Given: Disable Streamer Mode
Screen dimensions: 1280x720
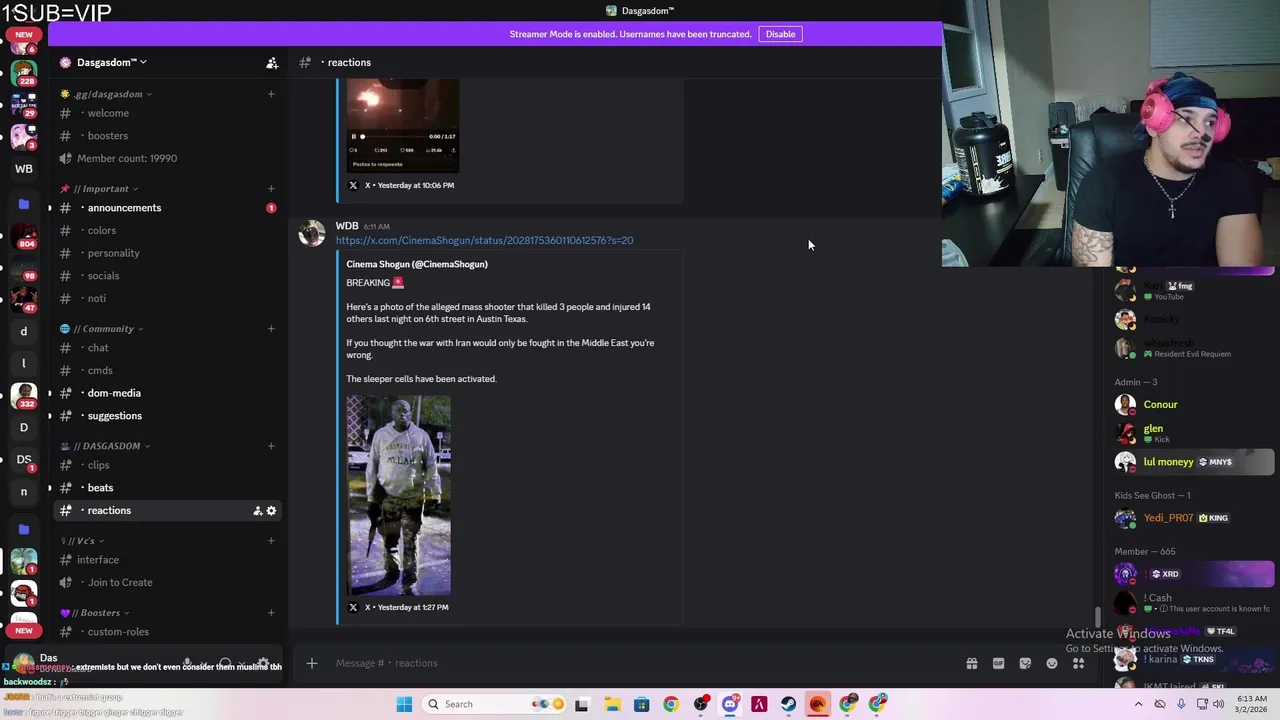Looking at the screenshot, I should pos(780,34).
